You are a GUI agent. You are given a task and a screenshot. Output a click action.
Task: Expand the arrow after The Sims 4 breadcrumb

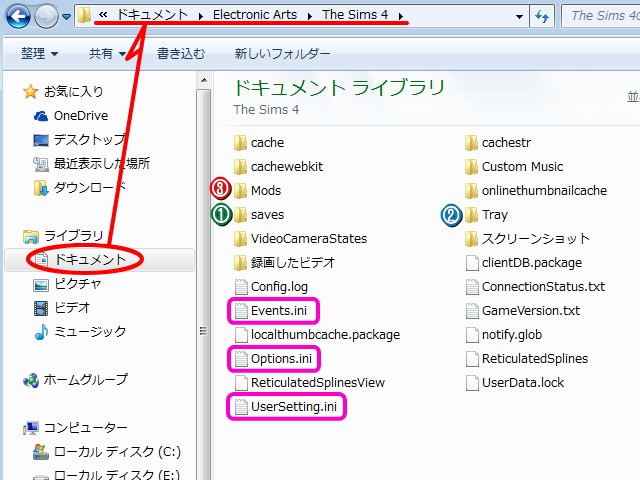point(401,16)
